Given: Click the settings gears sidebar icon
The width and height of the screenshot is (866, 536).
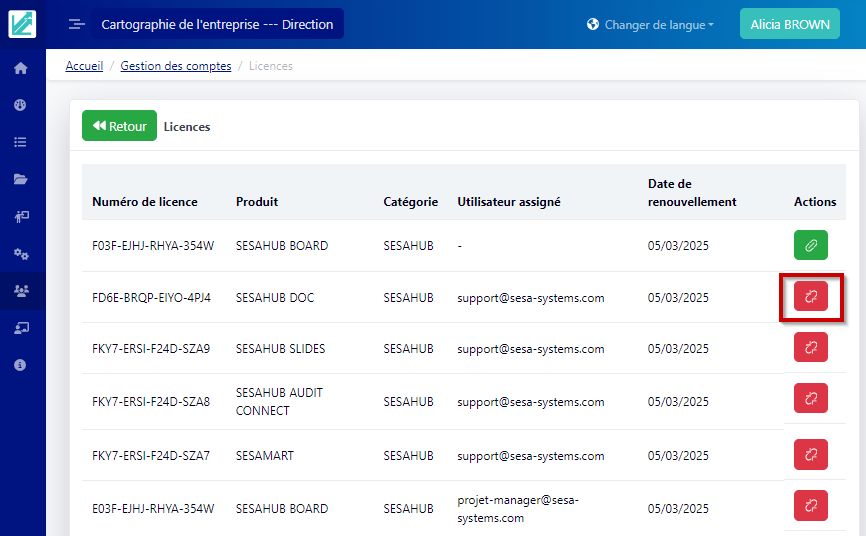Looking at the screenshot, I should click(x=20, y=253).
